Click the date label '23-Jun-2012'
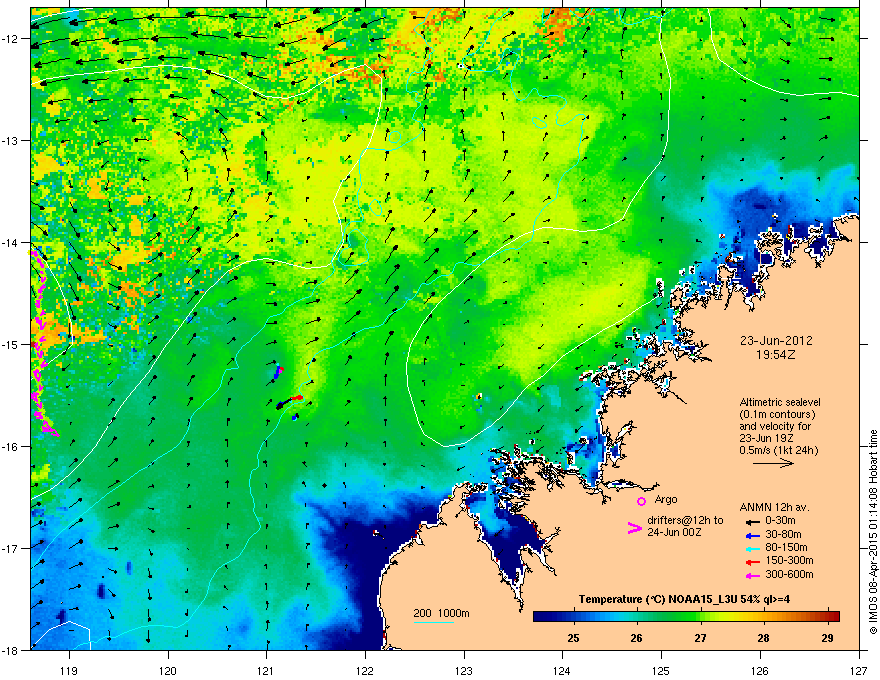This screenshot has width=880, height=680. [x=776, y=341]
